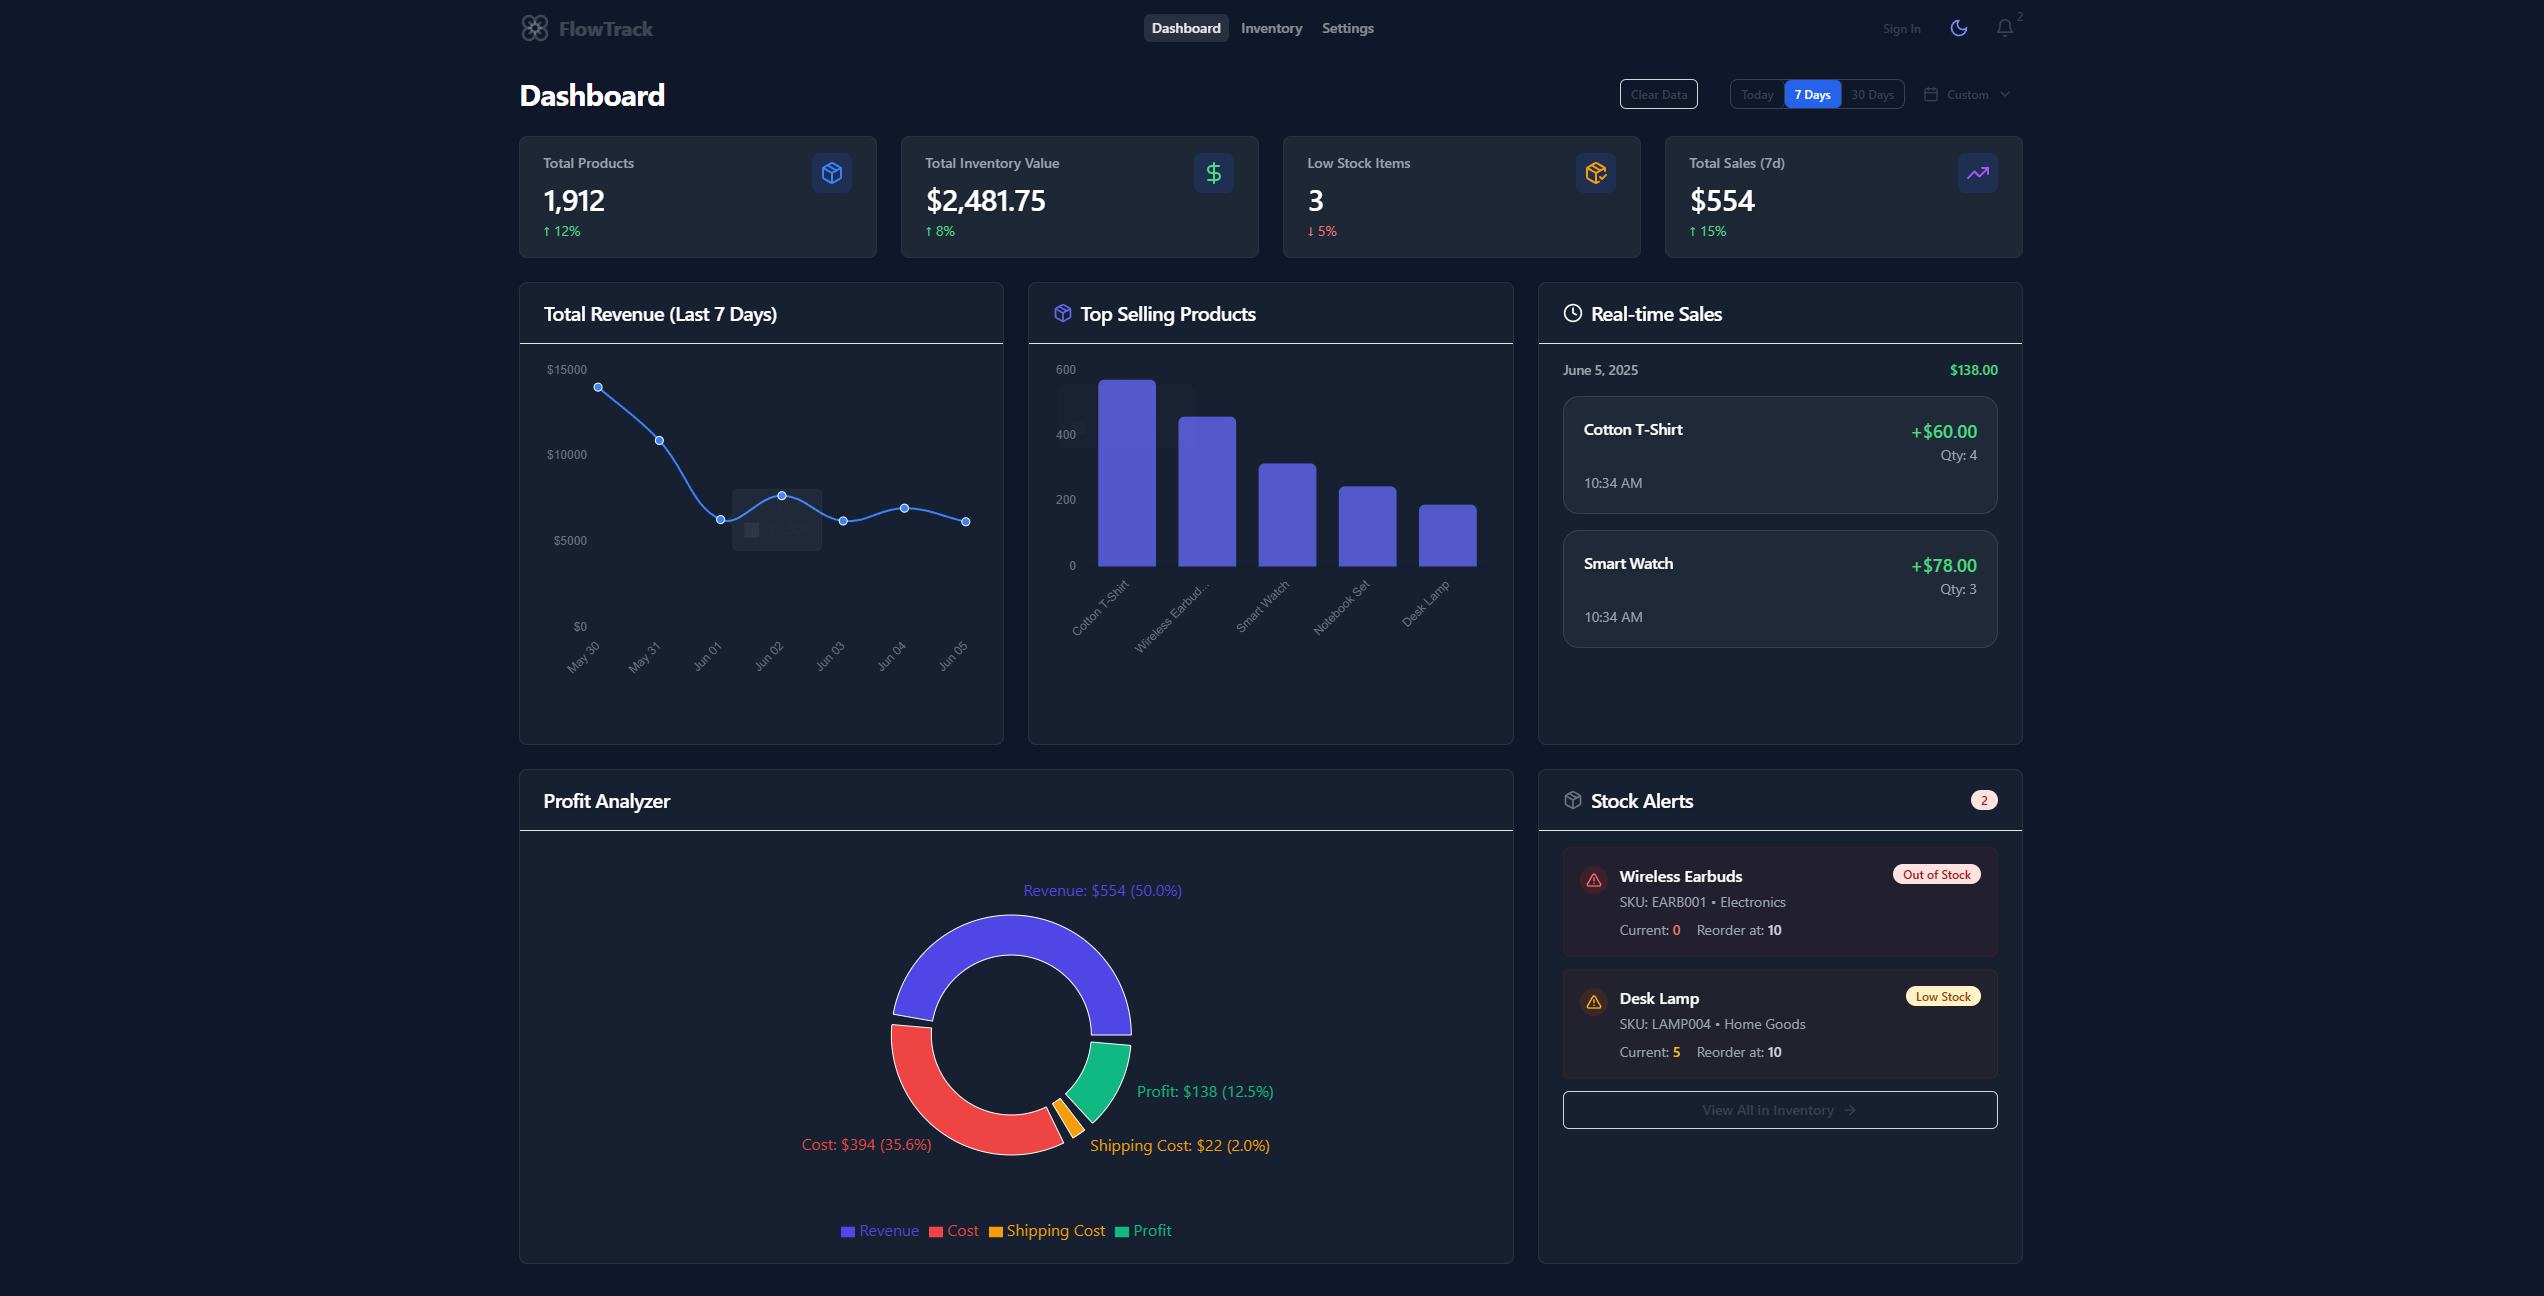Viewport: 2544px width, 1296px height.
Task: Click the FlowTrack logo icon
Action: pos(536,28)
